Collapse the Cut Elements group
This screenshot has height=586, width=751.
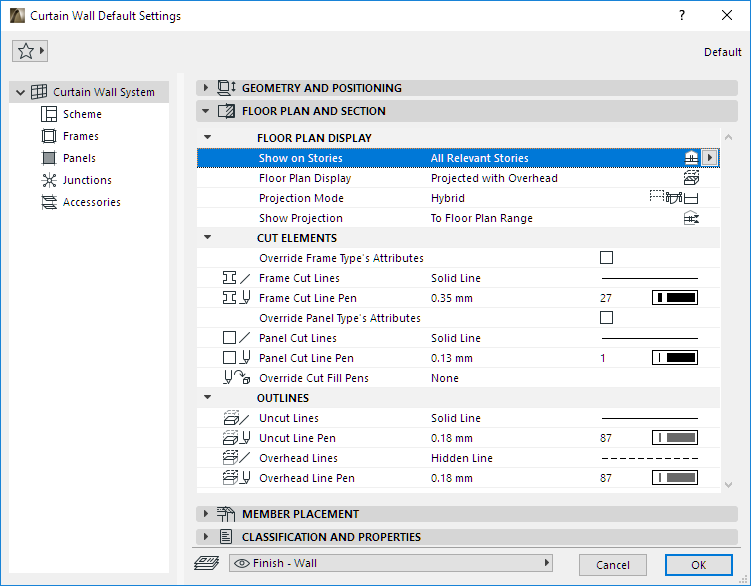pos(207,238)
